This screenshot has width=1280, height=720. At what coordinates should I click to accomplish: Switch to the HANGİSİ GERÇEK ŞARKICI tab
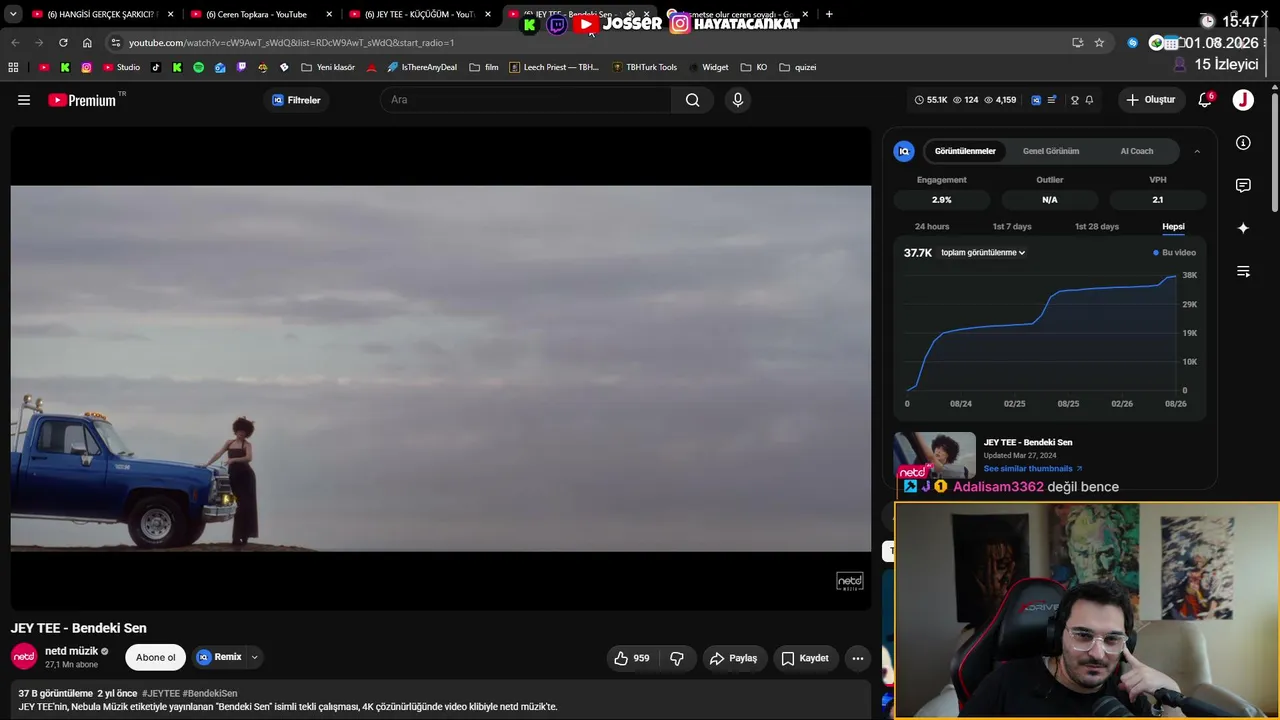[100, 14]
